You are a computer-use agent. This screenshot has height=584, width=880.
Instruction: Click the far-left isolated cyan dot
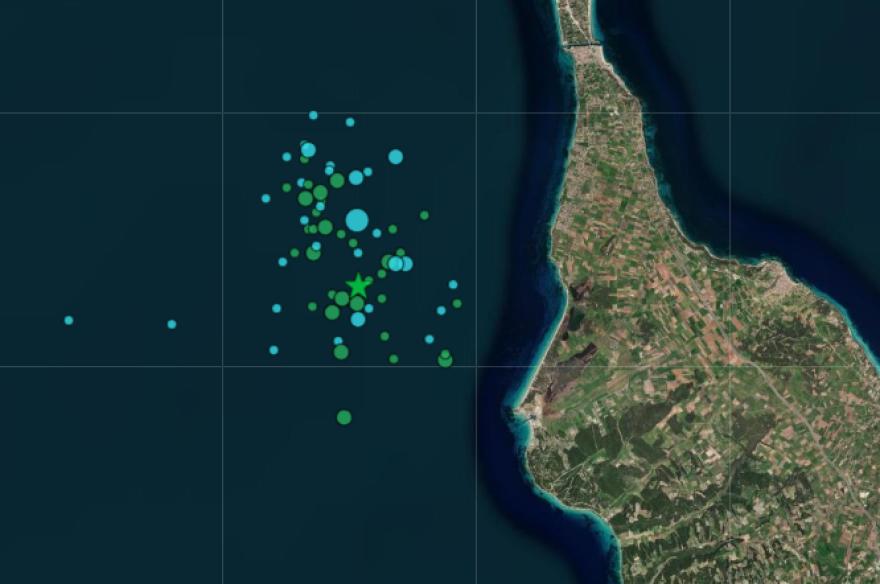[x=69, y=320]
